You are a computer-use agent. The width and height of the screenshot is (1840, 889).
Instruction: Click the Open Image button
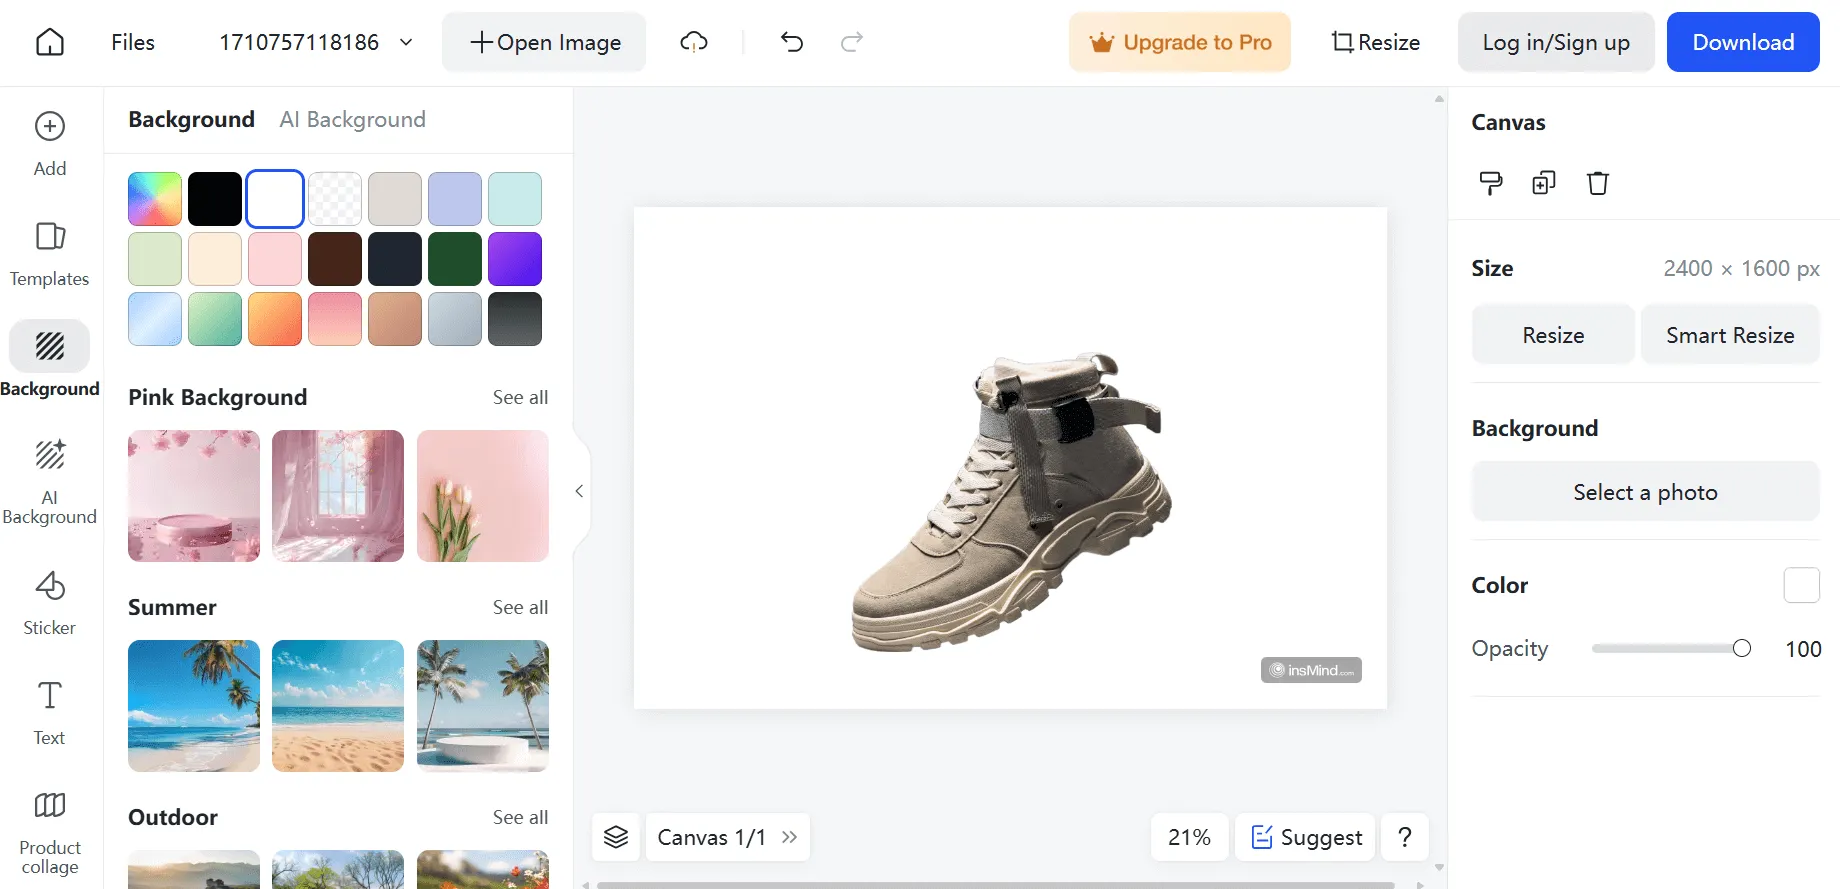[544, 42]
